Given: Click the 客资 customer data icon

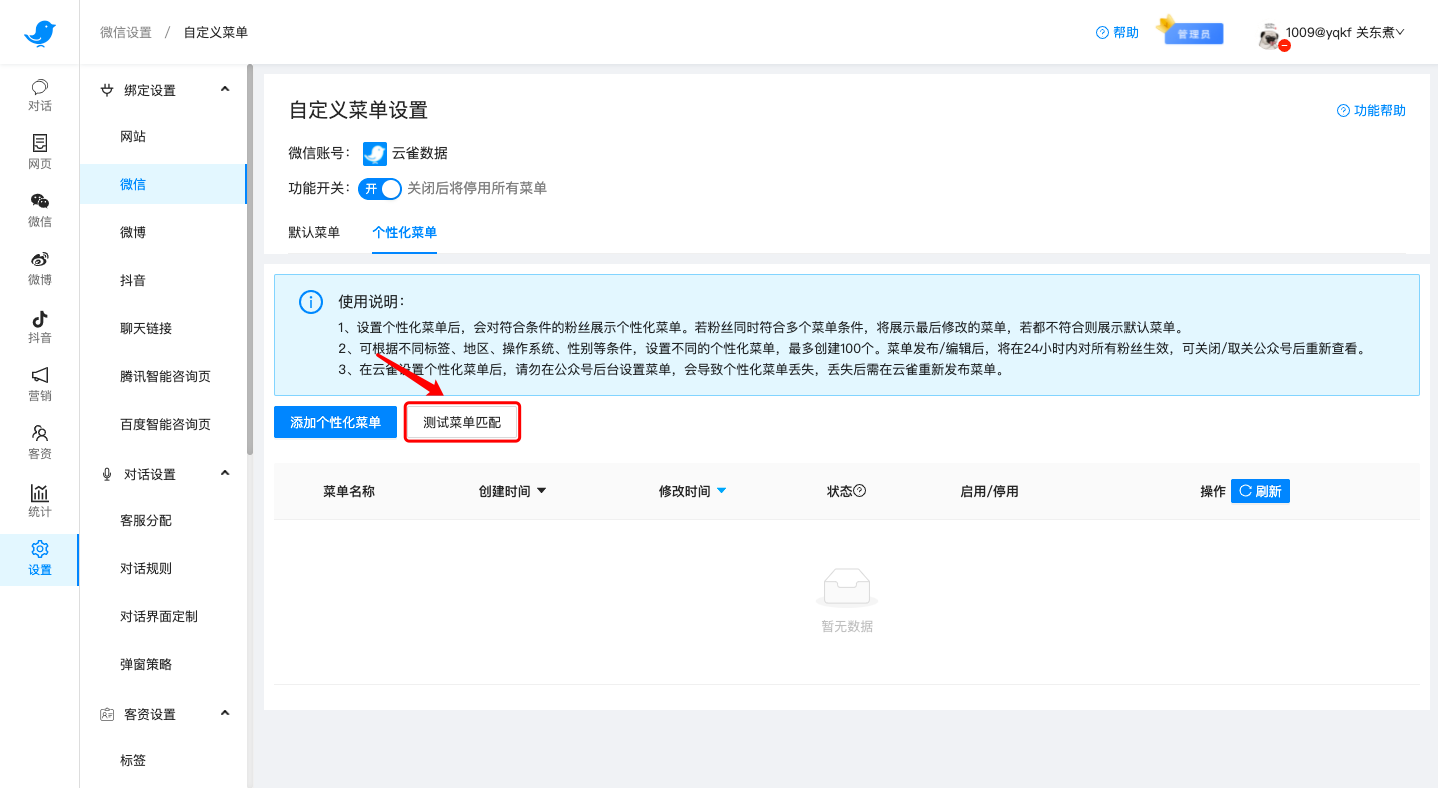Looking at the screenshot, I should (x=39, y=443).
